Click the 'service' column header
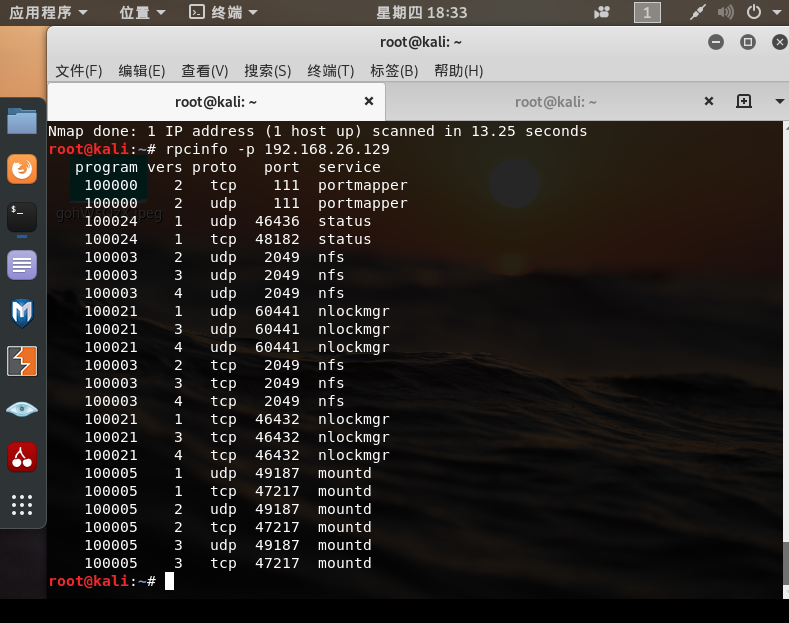Viewport: 789px width, 623px height. 349,167
